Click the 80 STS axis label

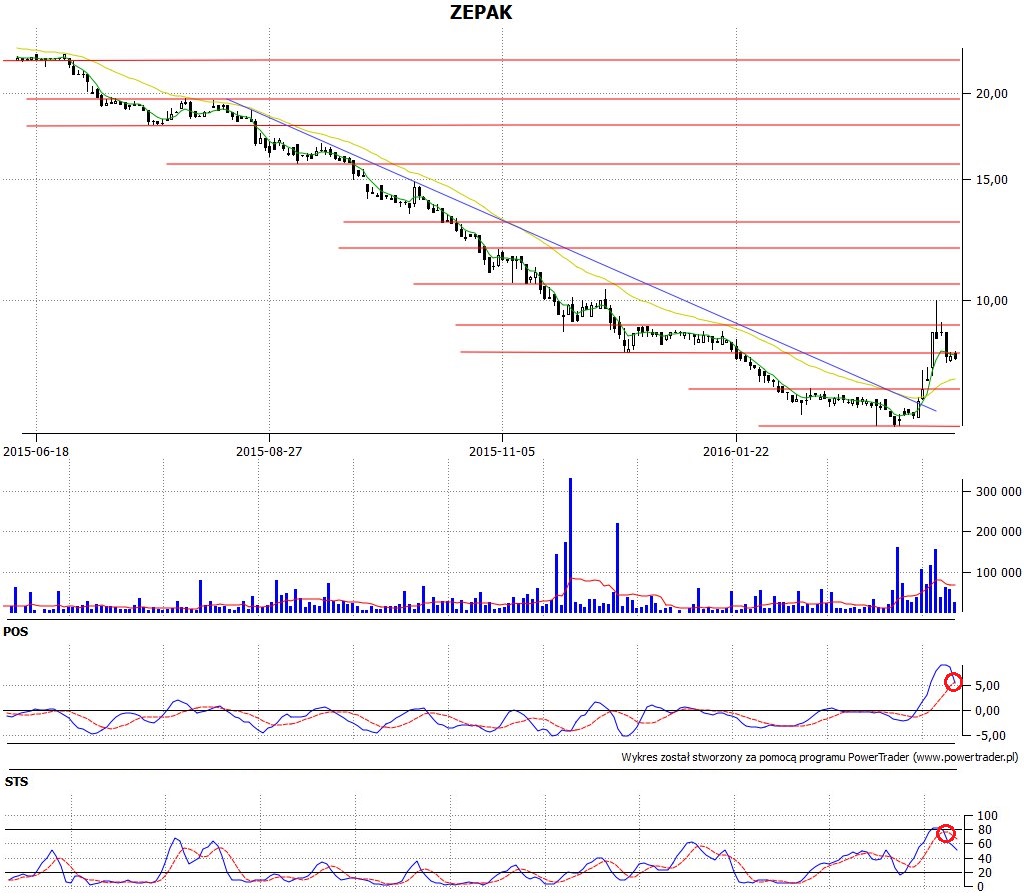(x=985, y=830)
